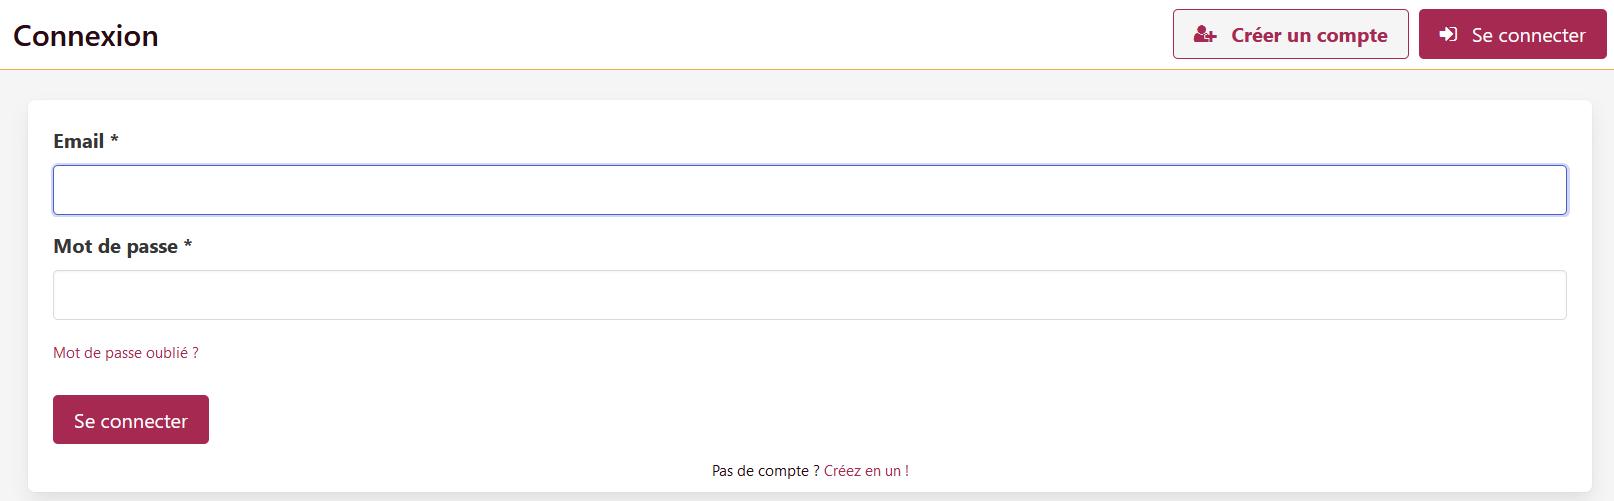Select the header Se connecter button
1614x501 pixels.
coord(1512,34)
